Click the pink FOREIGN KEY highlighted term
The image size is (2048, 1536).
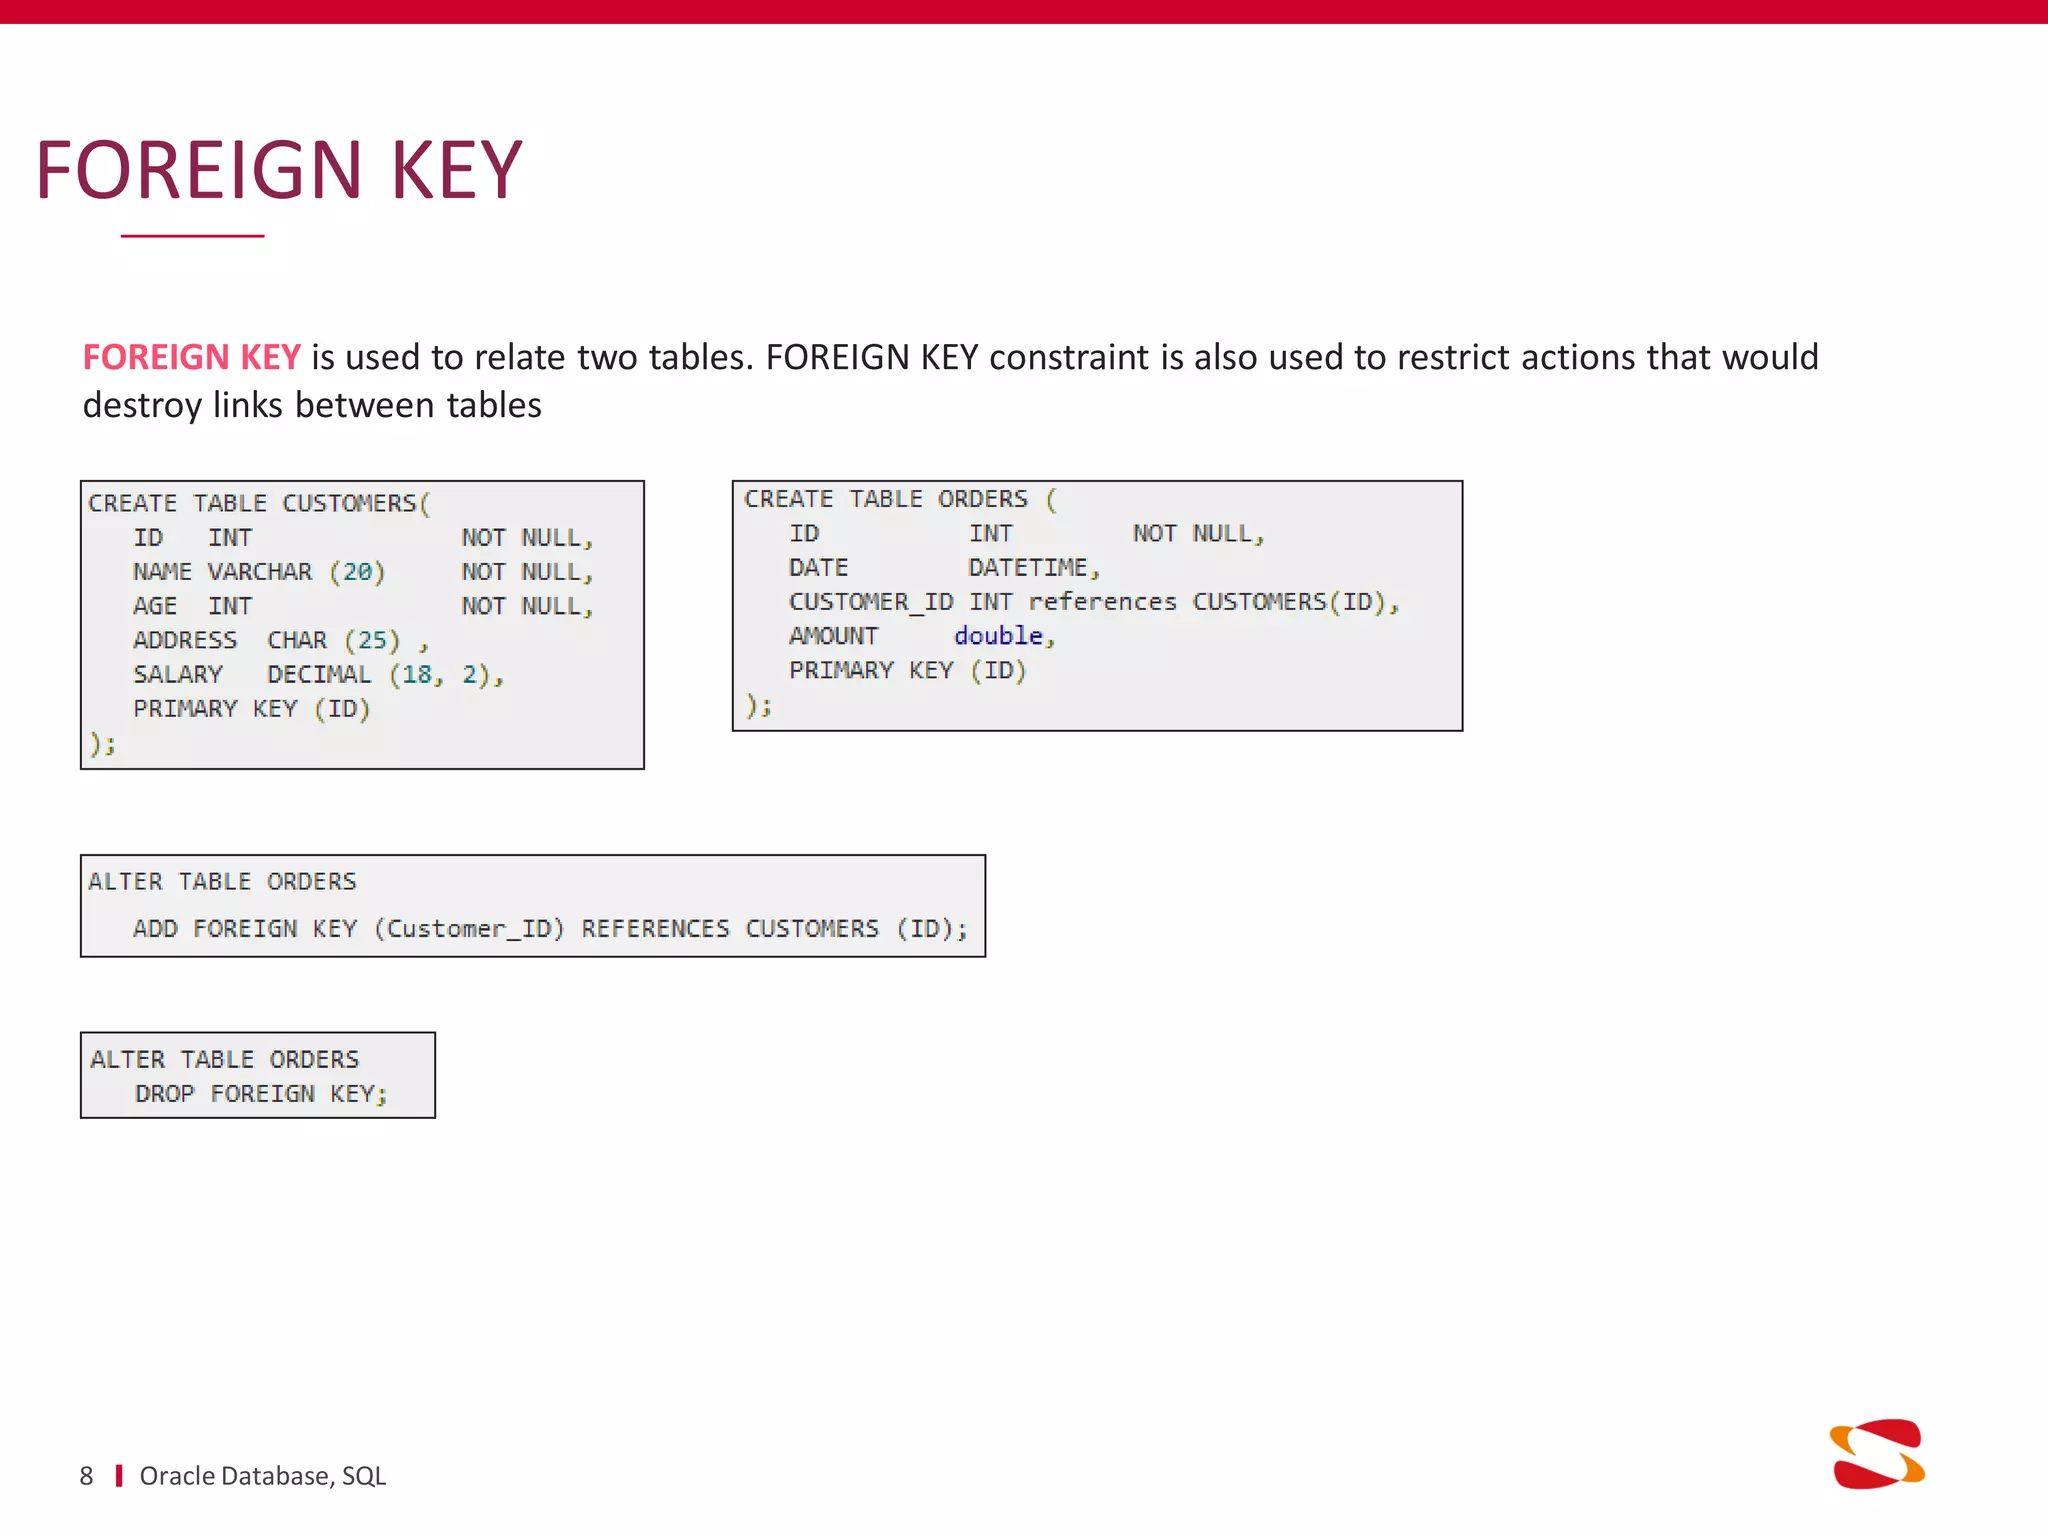click(x=191, y=357)
